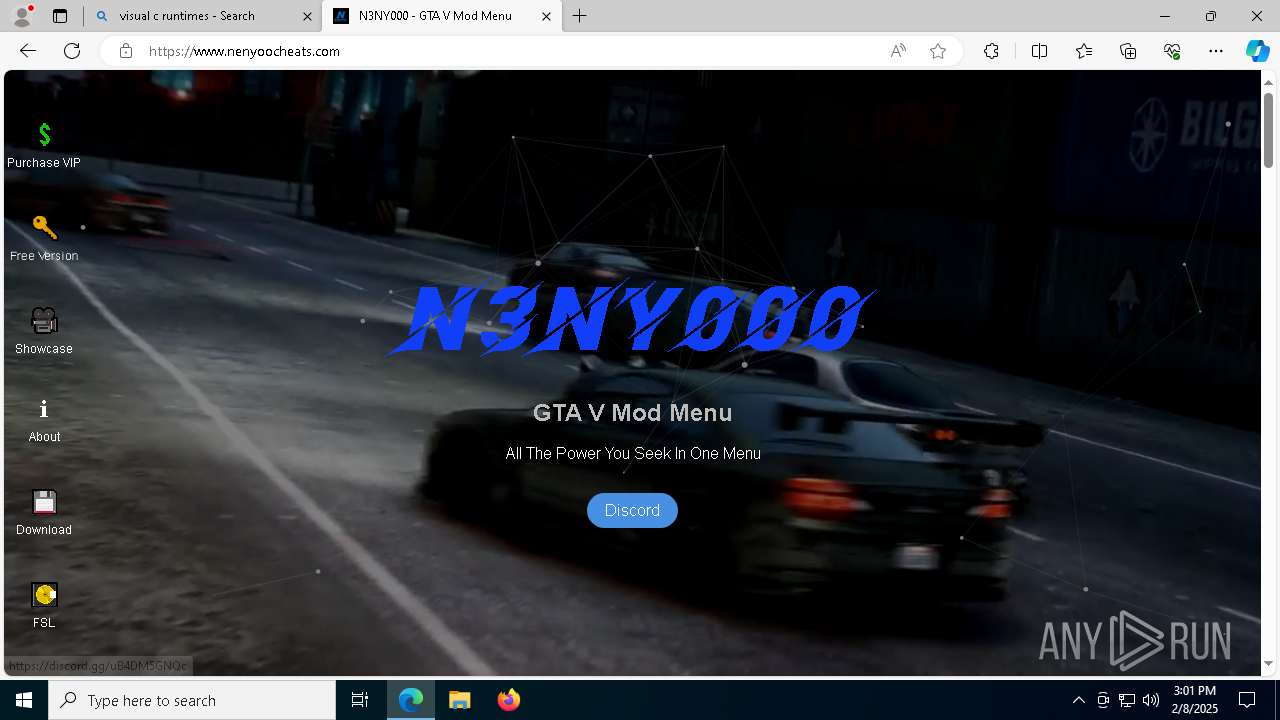The image size is (1280, 720).
Task: Show hidden system tray icons
Action: tap(1078, 700)
